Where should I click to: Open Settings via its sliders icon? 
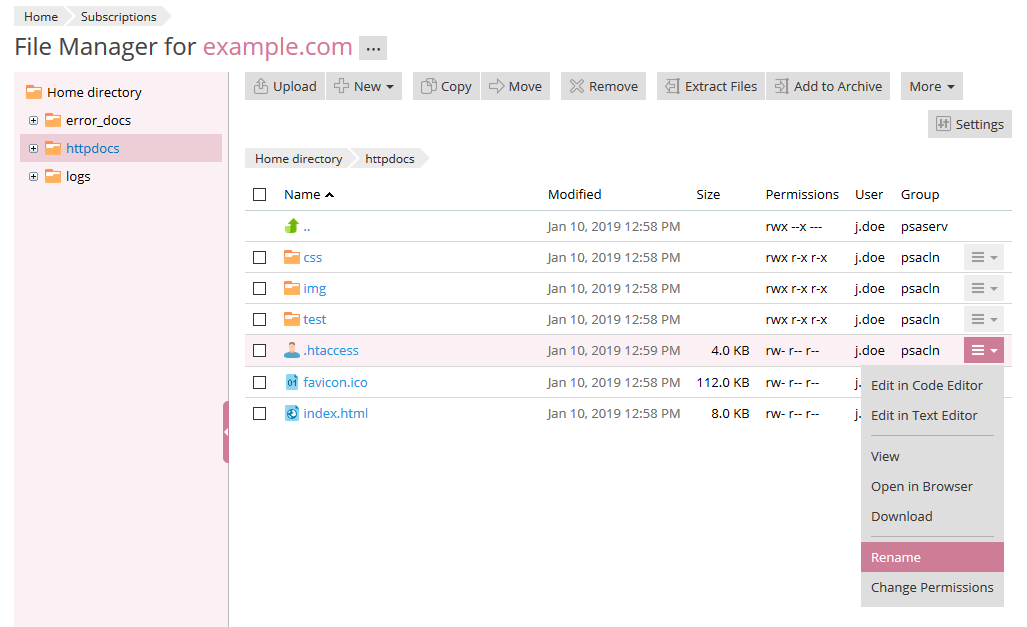coord(943,124)
